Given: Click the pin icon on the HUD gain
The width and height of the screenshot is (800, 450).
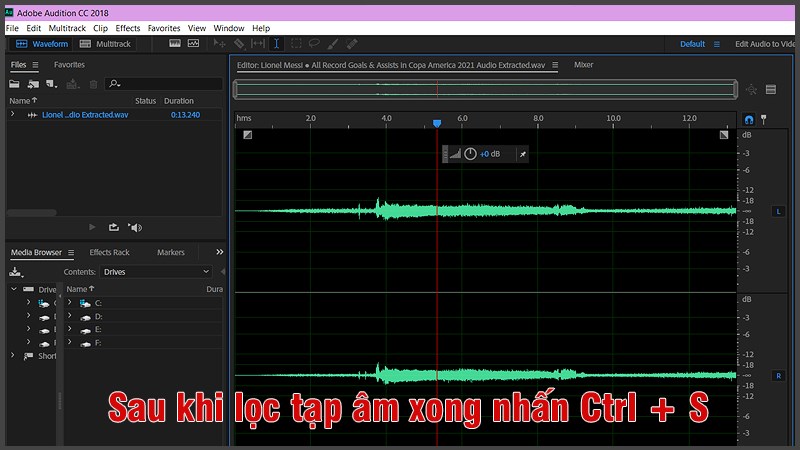Looking at the screenshot, I should coord(522,154).
